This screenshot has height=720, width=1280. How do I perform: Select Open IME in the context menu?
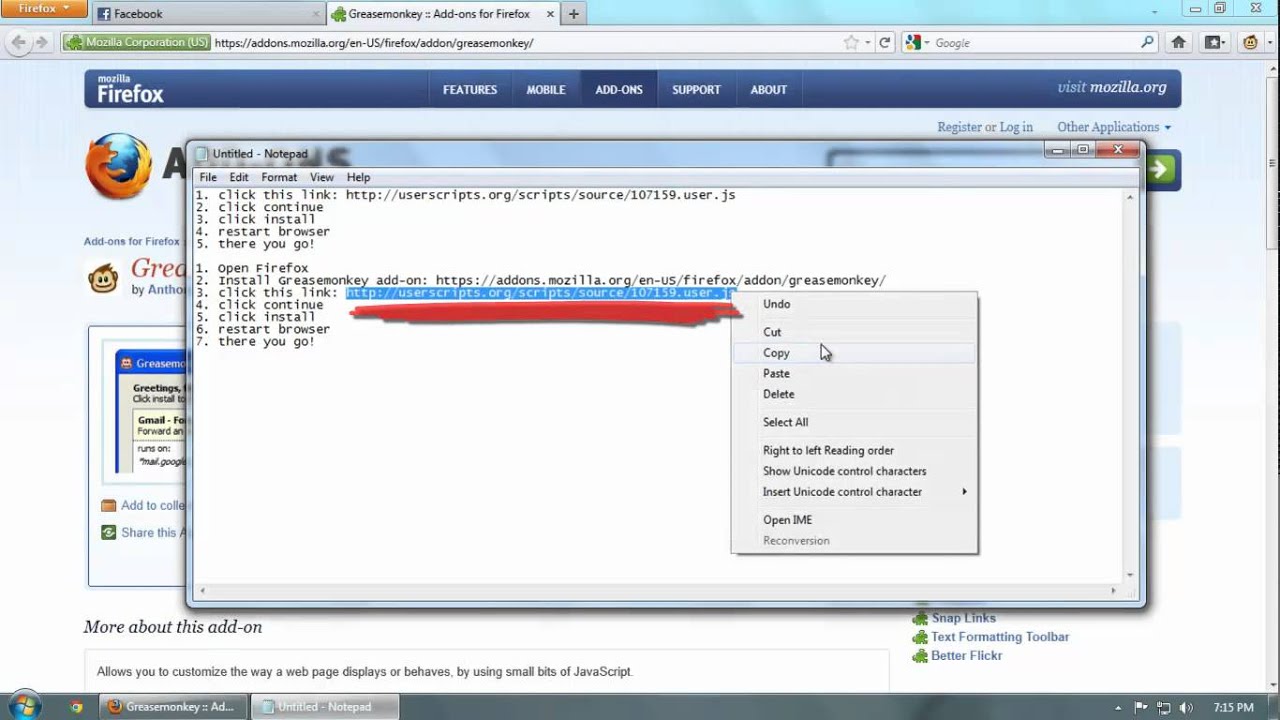tap(855, 520)
